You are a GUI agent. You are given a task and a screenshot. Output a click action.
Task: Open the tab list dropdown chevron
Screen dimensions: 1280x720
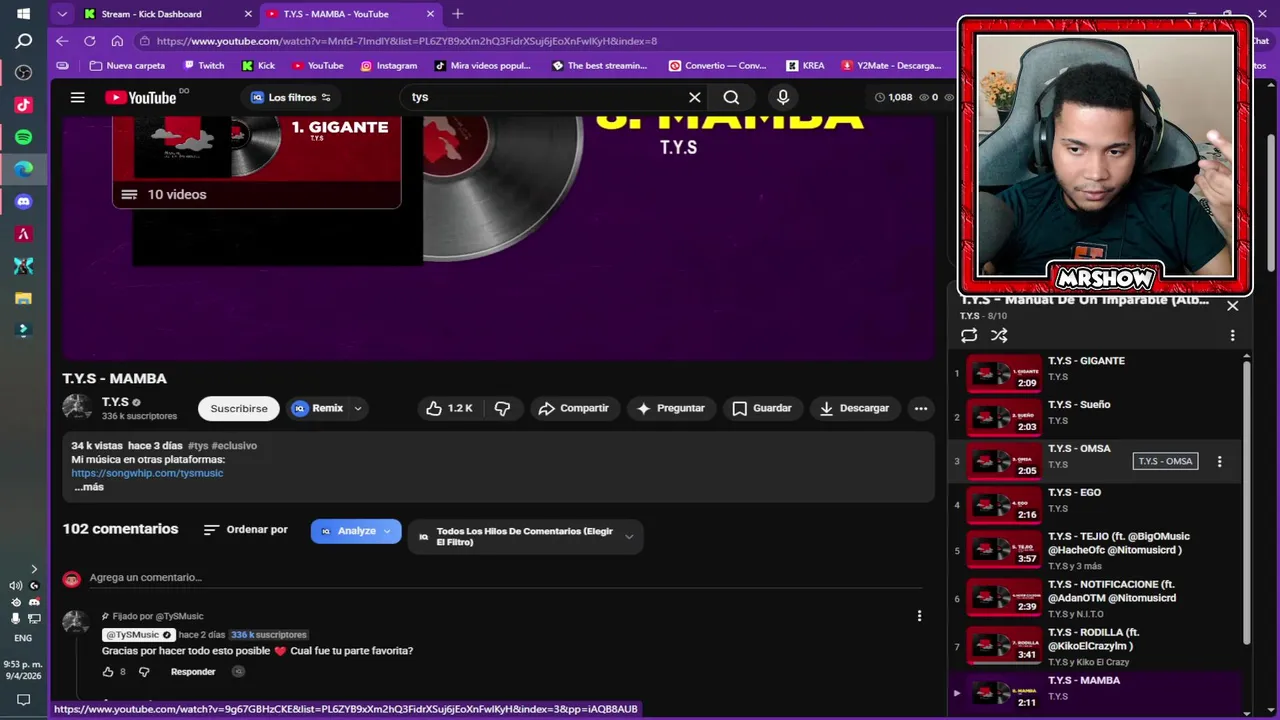click(62, 14)
